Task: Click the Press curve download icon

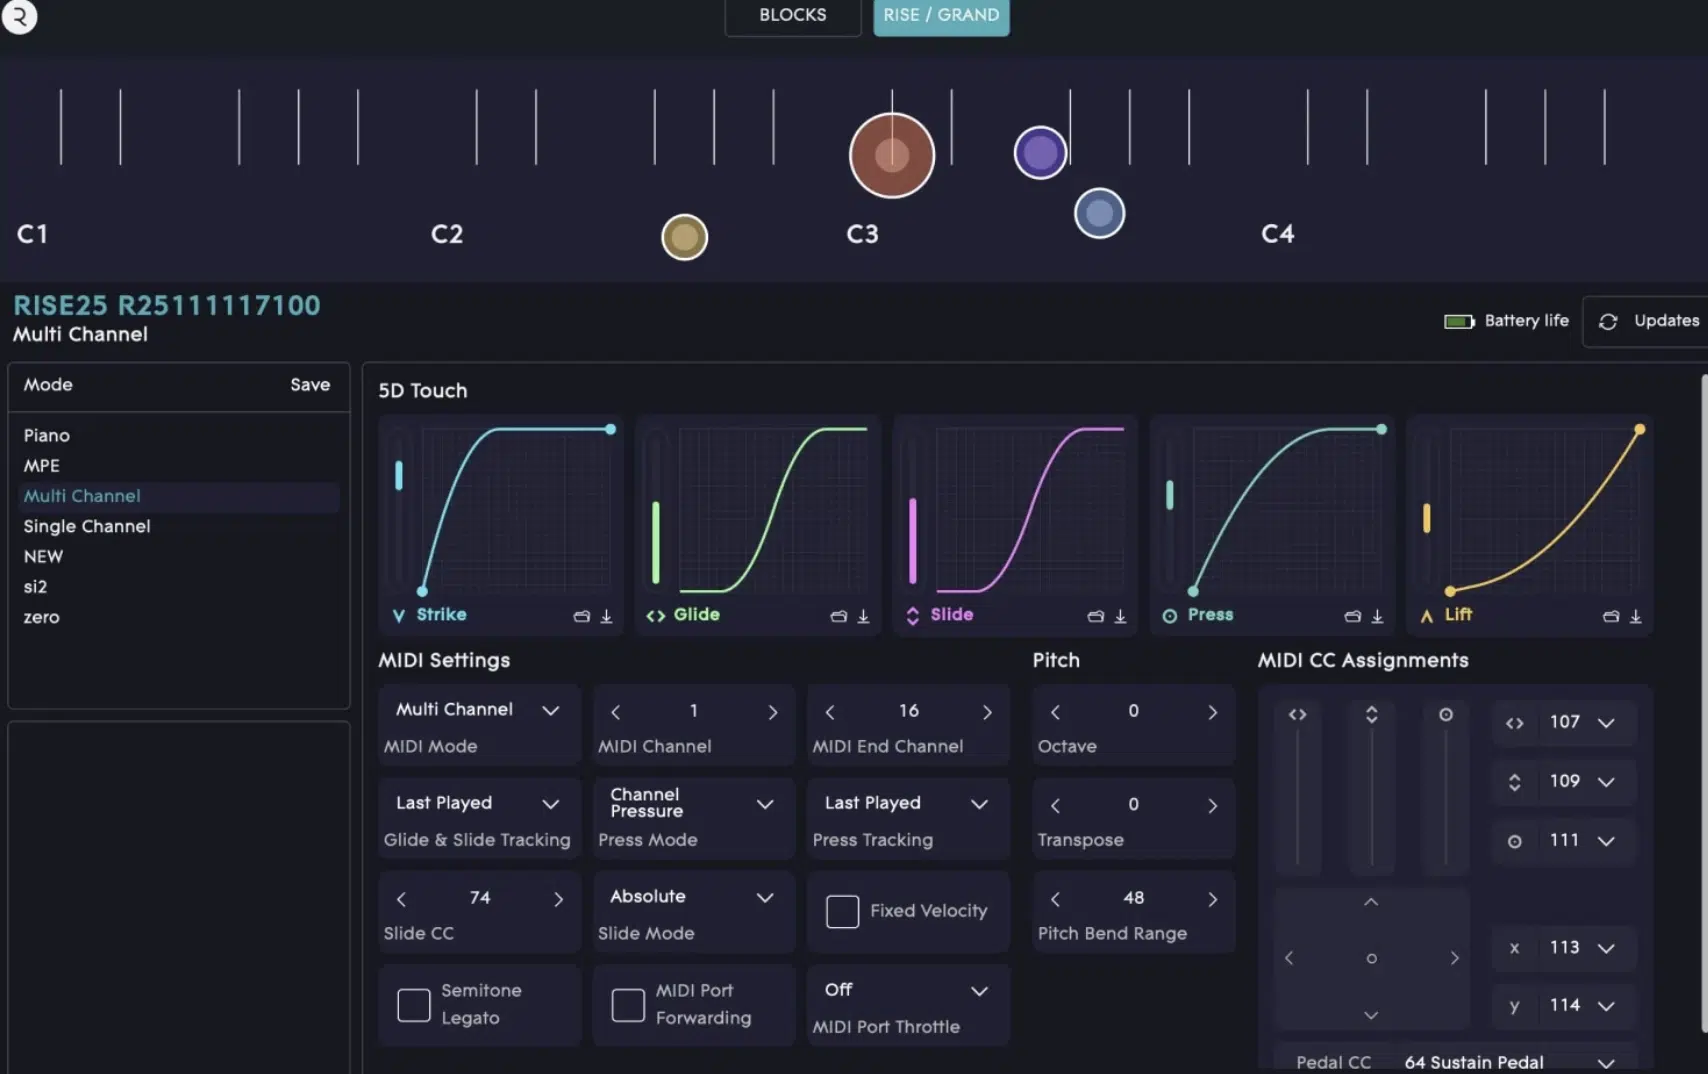Action: pyautogui.click(x=1377, y=616)
